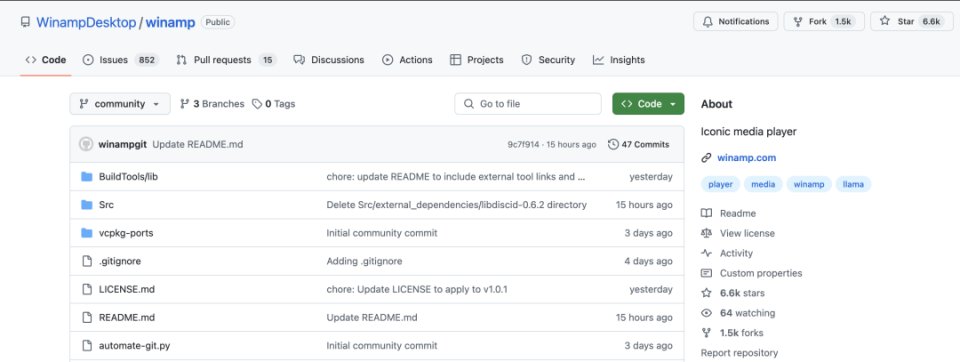Image resolution: width=960 pixels, height=362 pixels.
Task: Click the folder icon next to BuildTools/lib
Action: (86, 176)
